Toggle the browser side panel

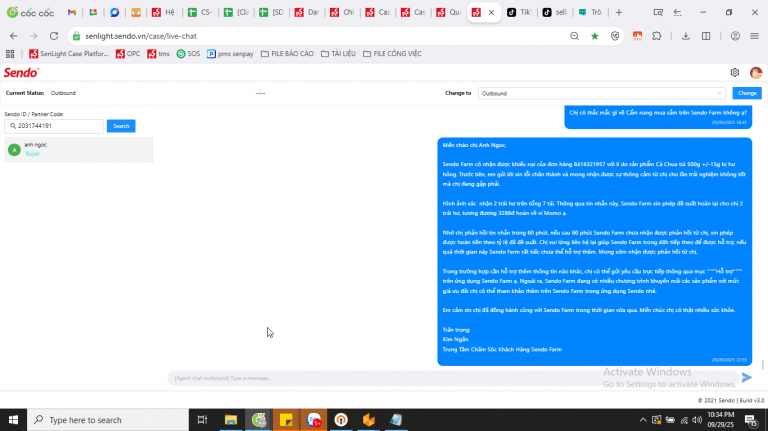706,36
